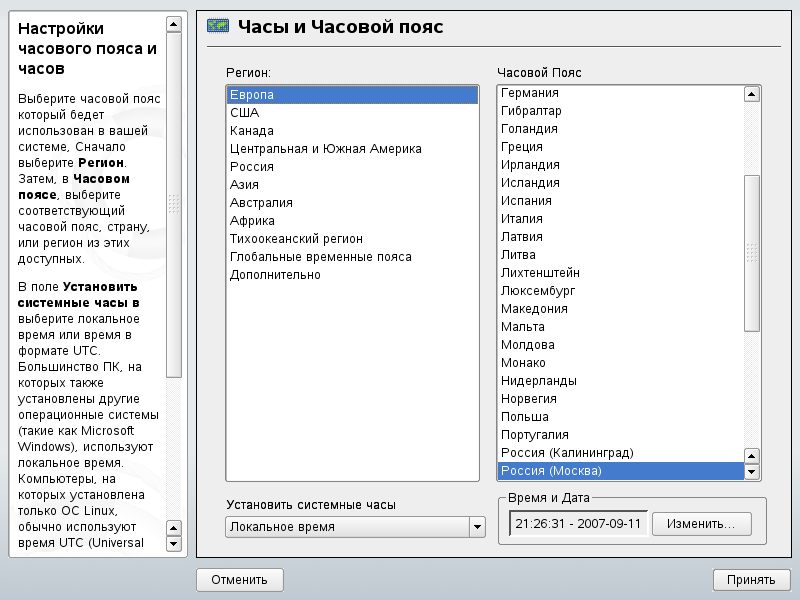This screenshot has width=800, height=600.
Task: Click the world map icon beside the title
Action: tap(218, 26)
